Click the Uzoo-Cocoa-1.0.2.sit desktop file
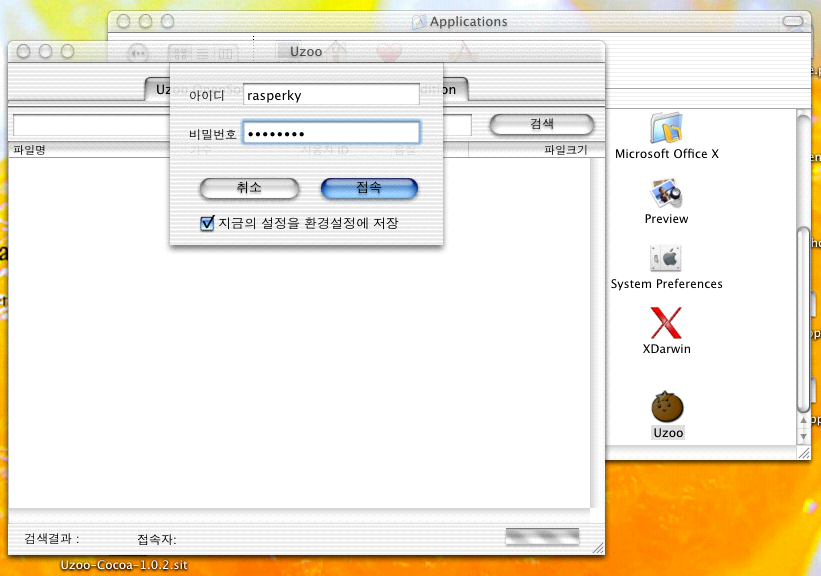Image resolution: width=821 pixels, height=576 pixels. coord(123,565)
